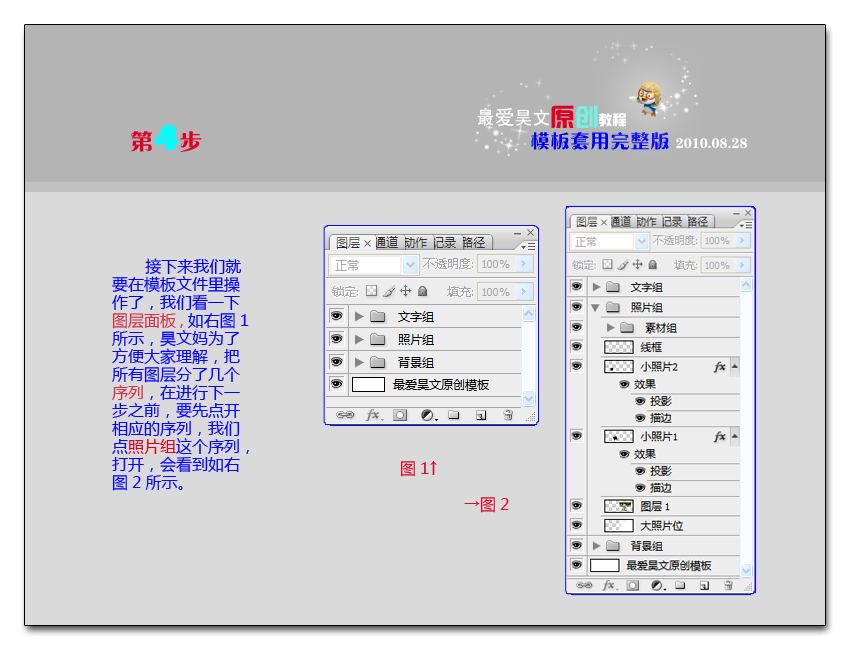
Task: Switch to 通道 tab in Figure 2 panel
Action: [x=621, y=221]
